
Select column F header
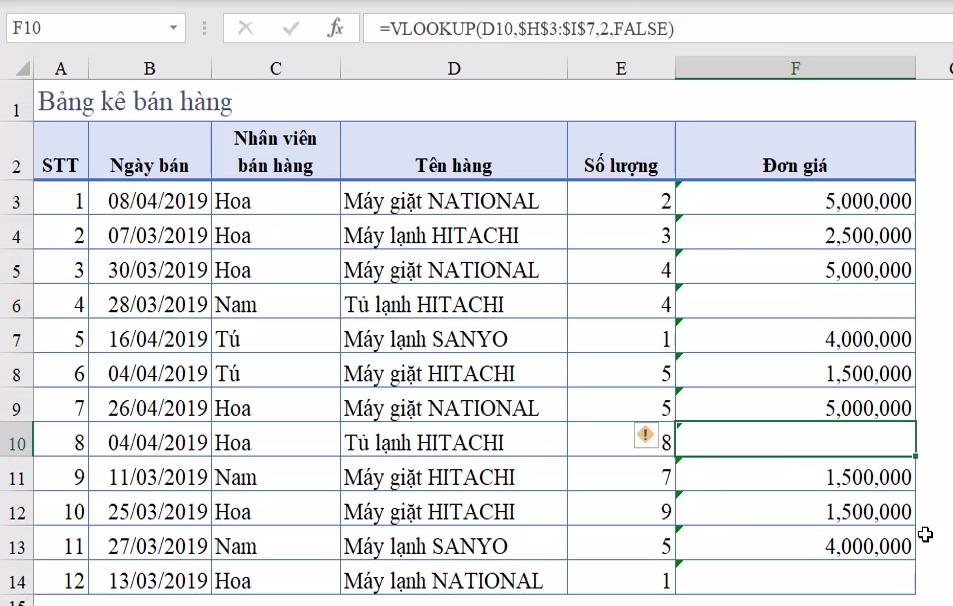[x=795, y=69]
